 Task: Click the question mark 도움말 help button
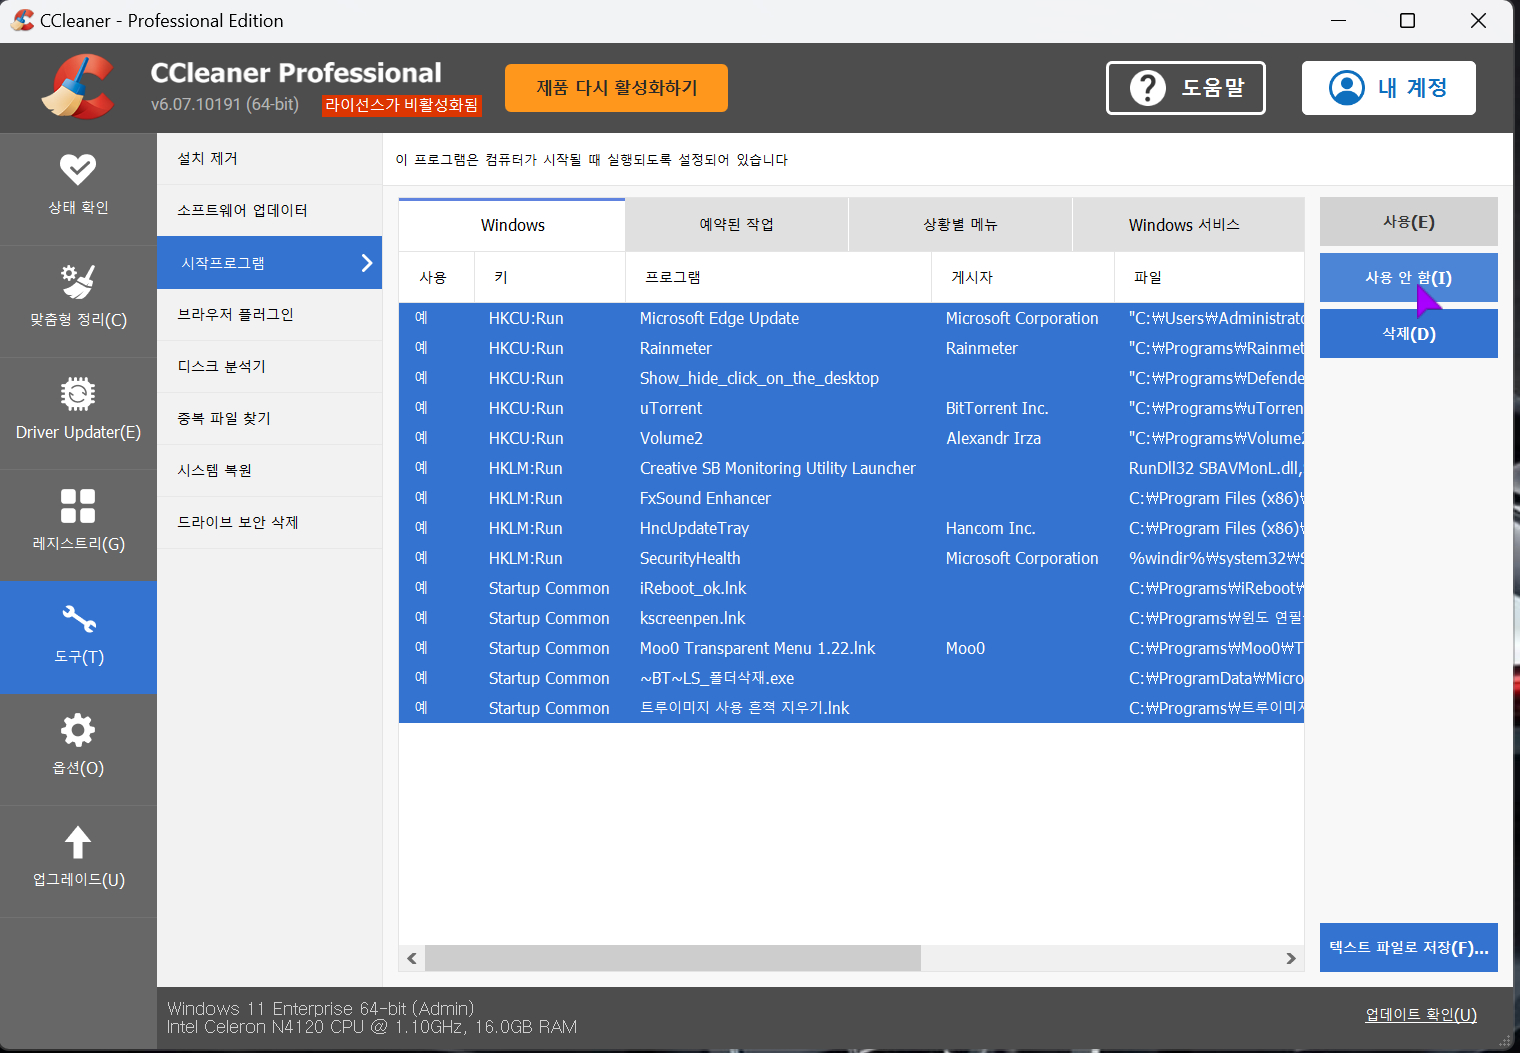click(x=1185, y=88)
